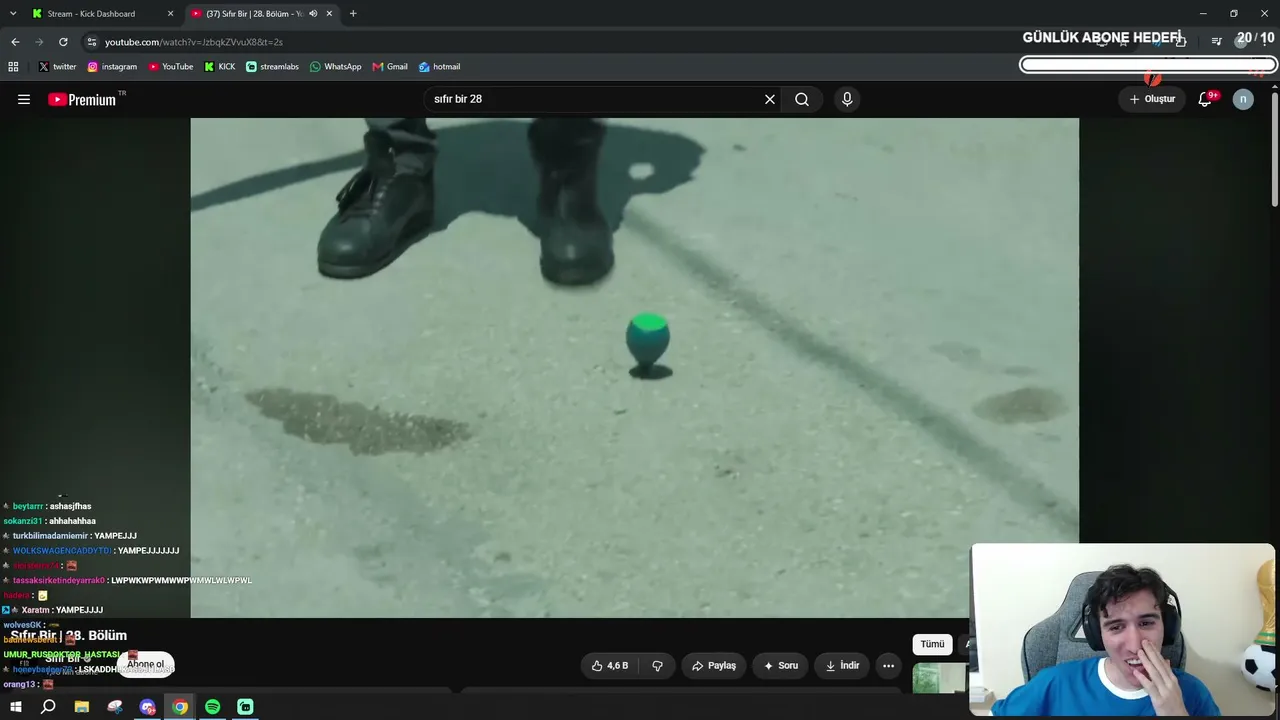The image size is (1280, 720).
Task: Subscribe with the Abone ol button
Action: point(146,664)
